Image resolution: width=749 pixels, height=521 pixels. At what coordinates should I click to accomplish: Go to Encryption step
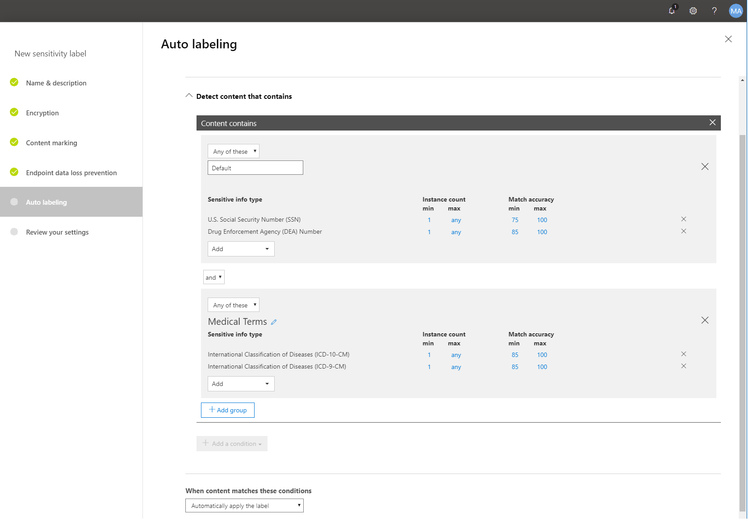pyautogui.click(x=42, y=113)
